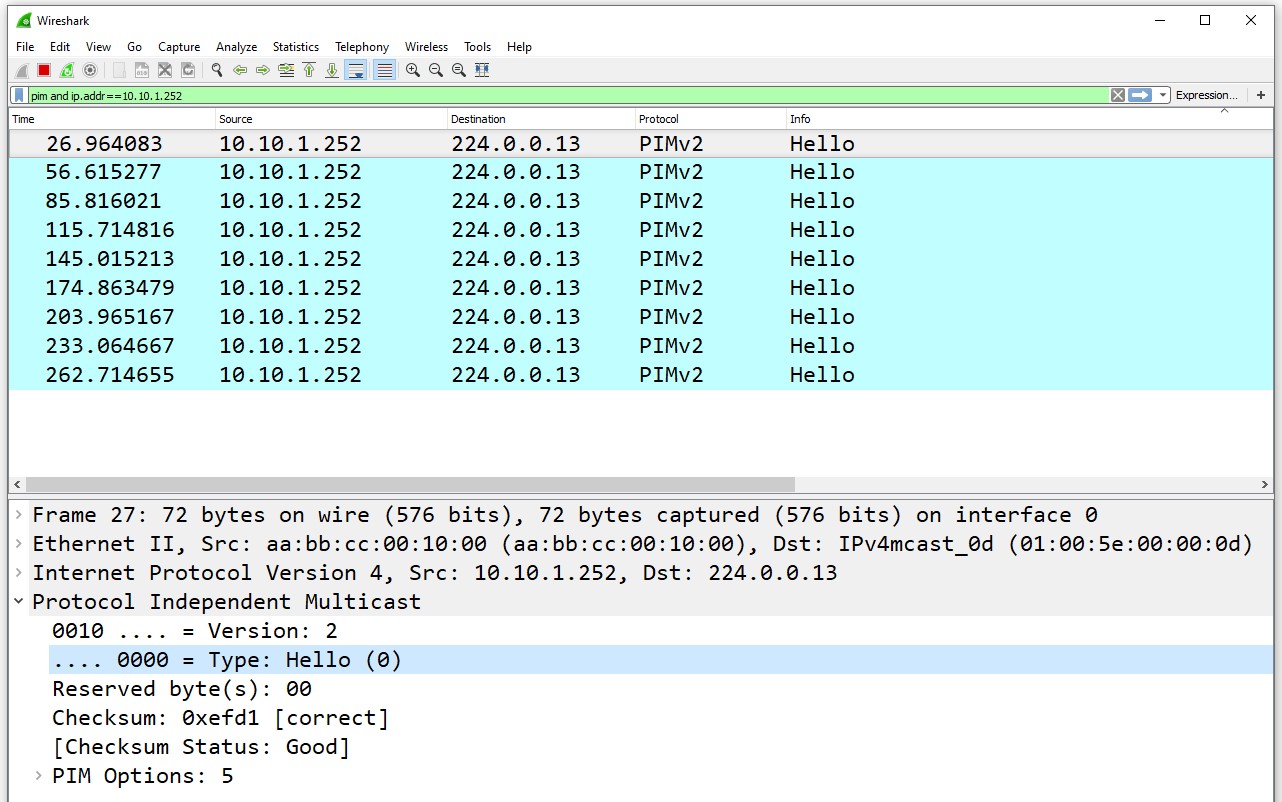This screenshot has width=1282, height=802.
Task: Expand Internet Protocol Version 4 section
Action: [19, 573]
